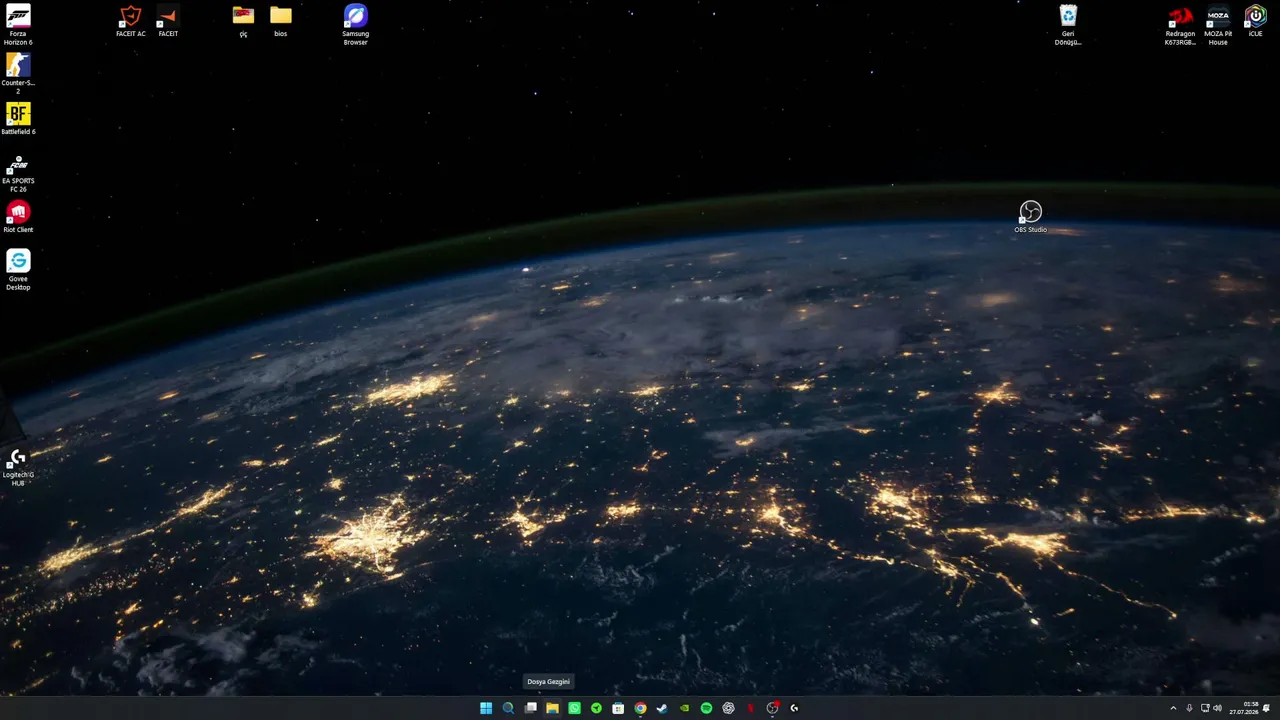
Task: Open network settings from system tray
Action: click(x=1204, y=708)
